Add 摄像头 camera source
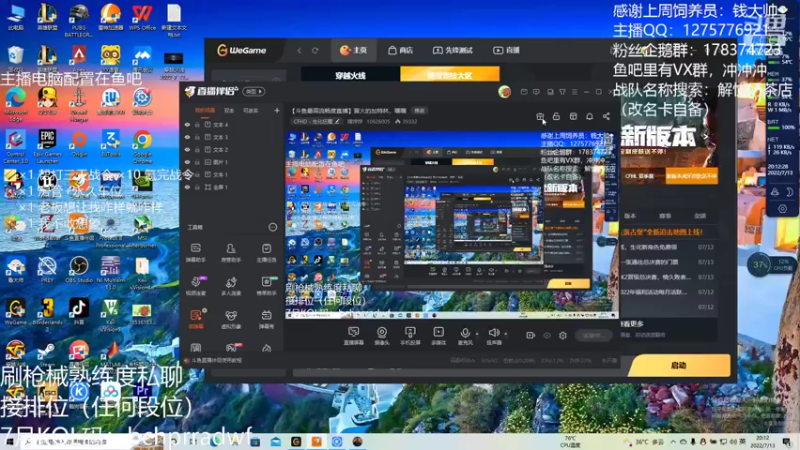800x450 pixels. click(x=382, y=336)
